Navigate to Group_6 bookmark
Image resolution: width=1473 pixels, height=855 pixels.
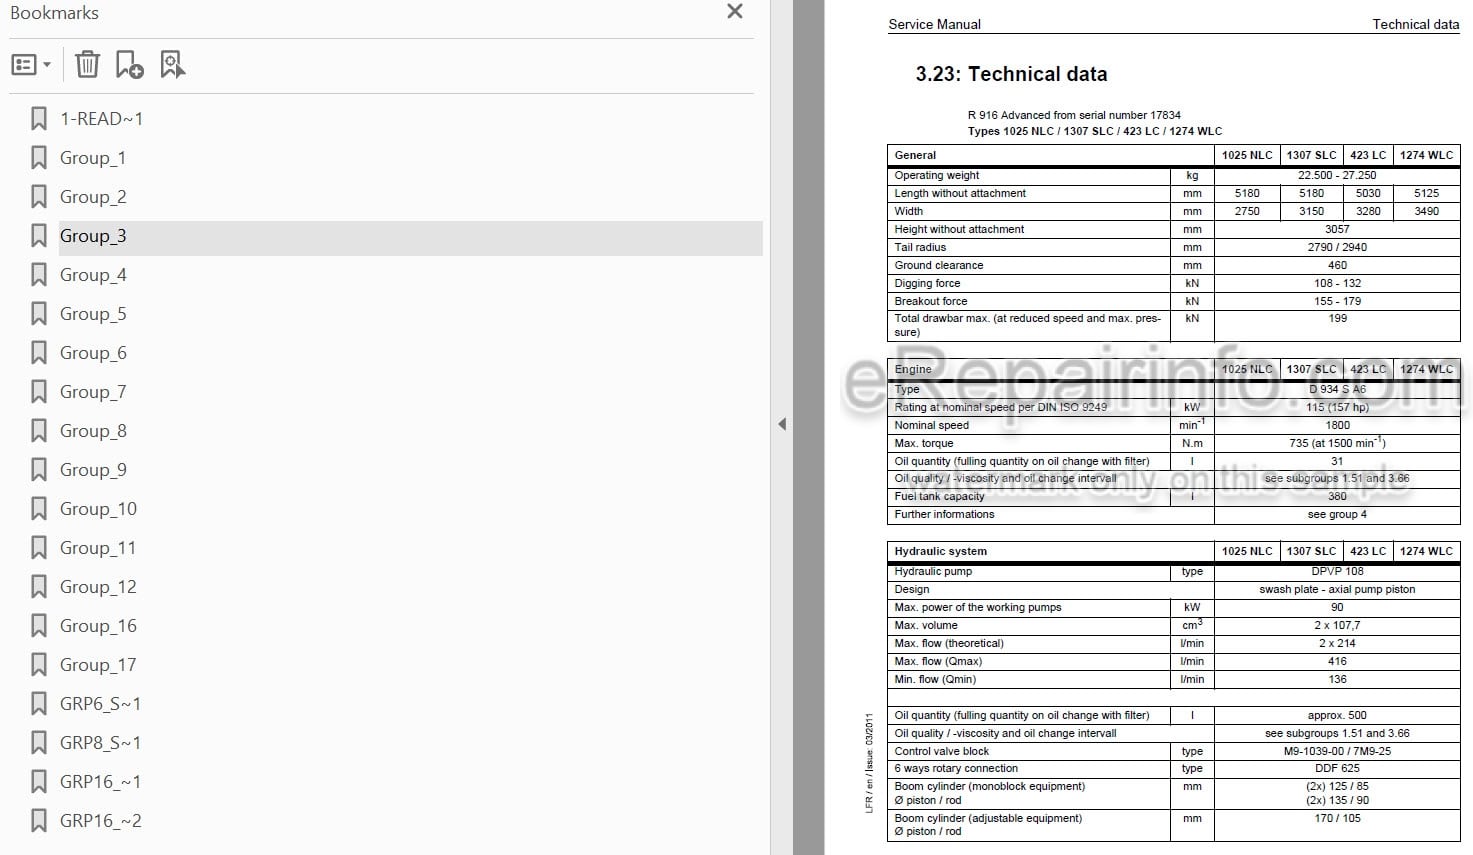[93, 353]
